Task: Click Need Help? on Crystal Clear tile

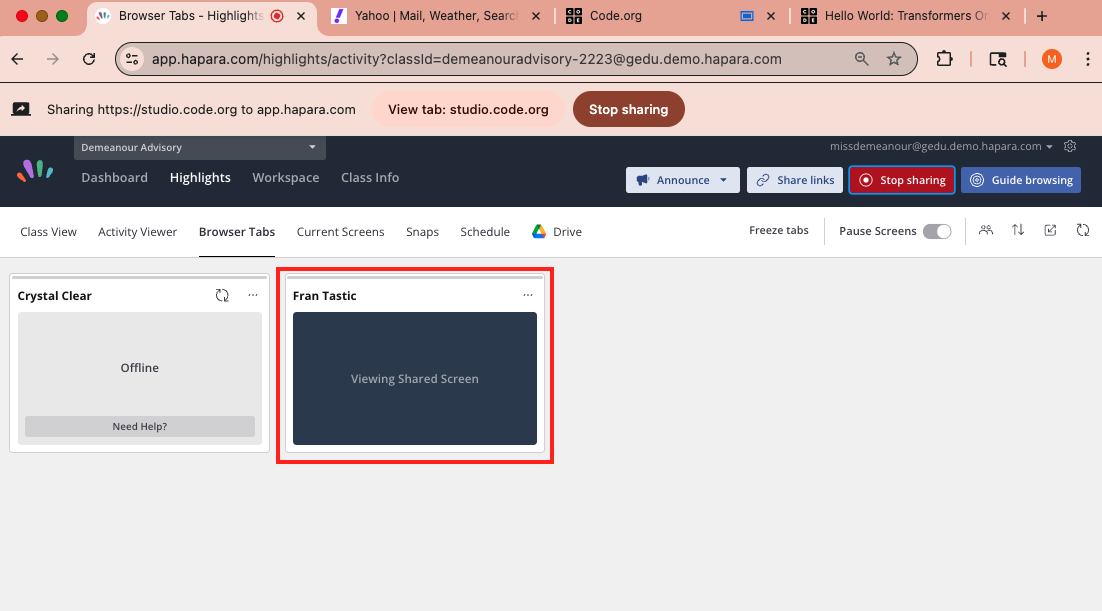Action: 140,426
